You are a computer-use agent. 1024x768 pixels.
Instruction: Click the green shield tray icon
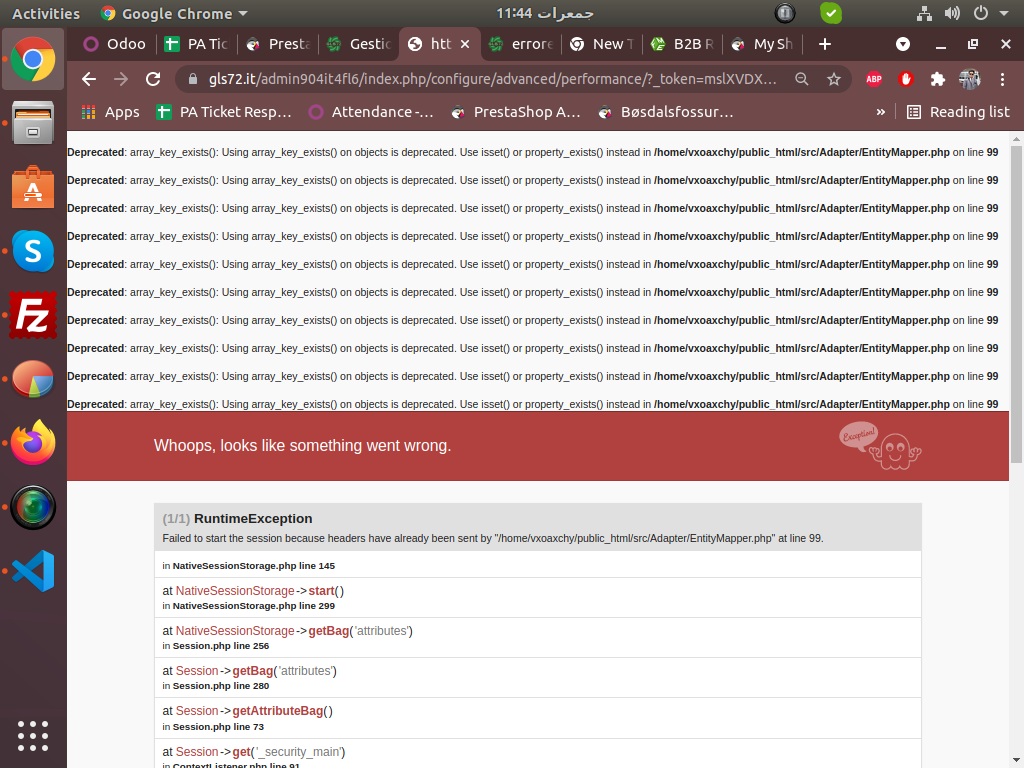pos(831,13)
